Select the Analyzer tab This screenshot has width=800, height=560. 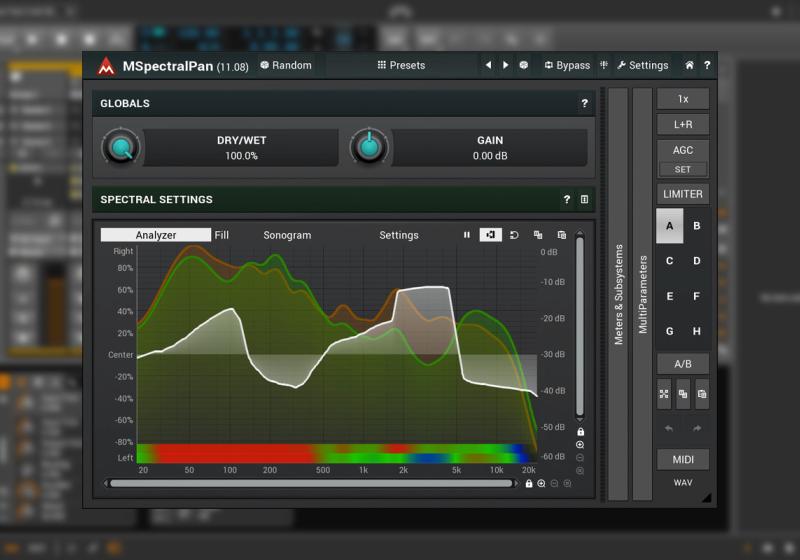(x=156, y=235)
